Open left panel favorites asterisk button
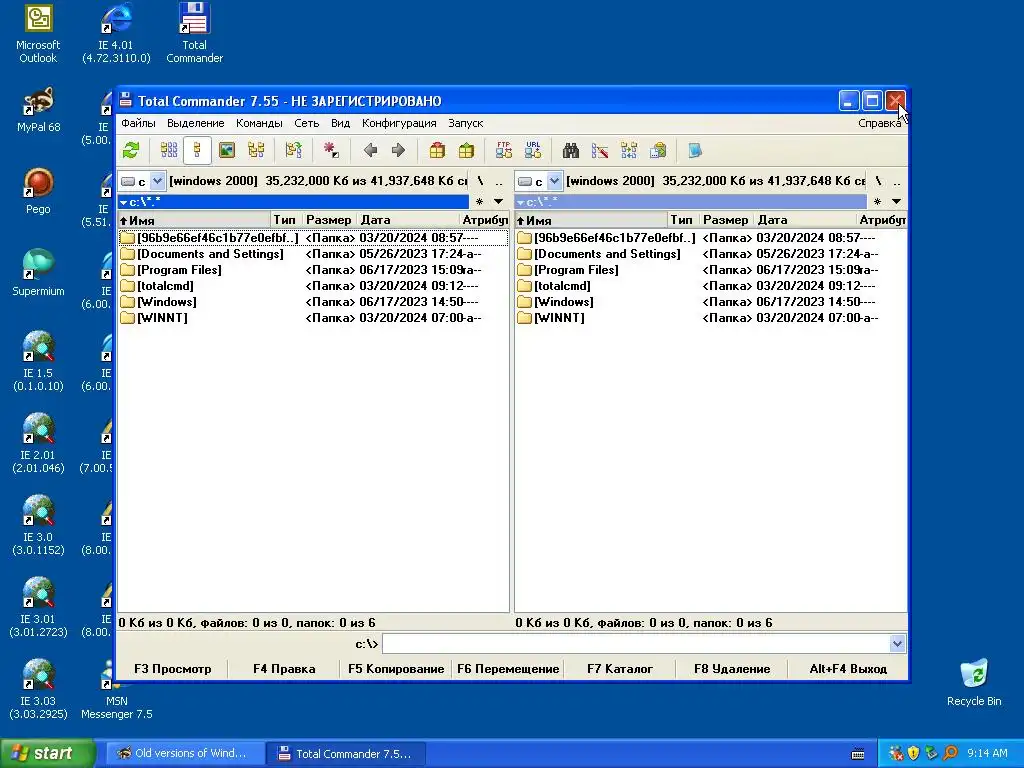 tap(479, 202)
